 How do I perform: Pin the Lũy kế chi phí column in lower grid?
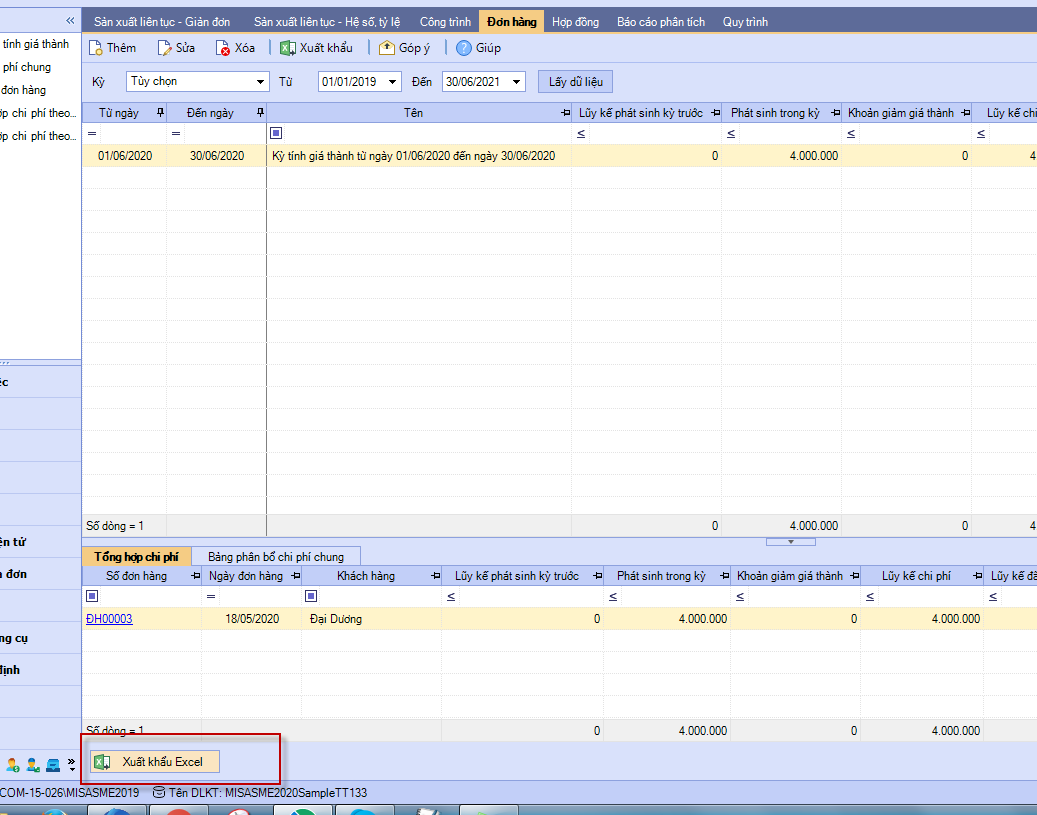click(977, 576)
